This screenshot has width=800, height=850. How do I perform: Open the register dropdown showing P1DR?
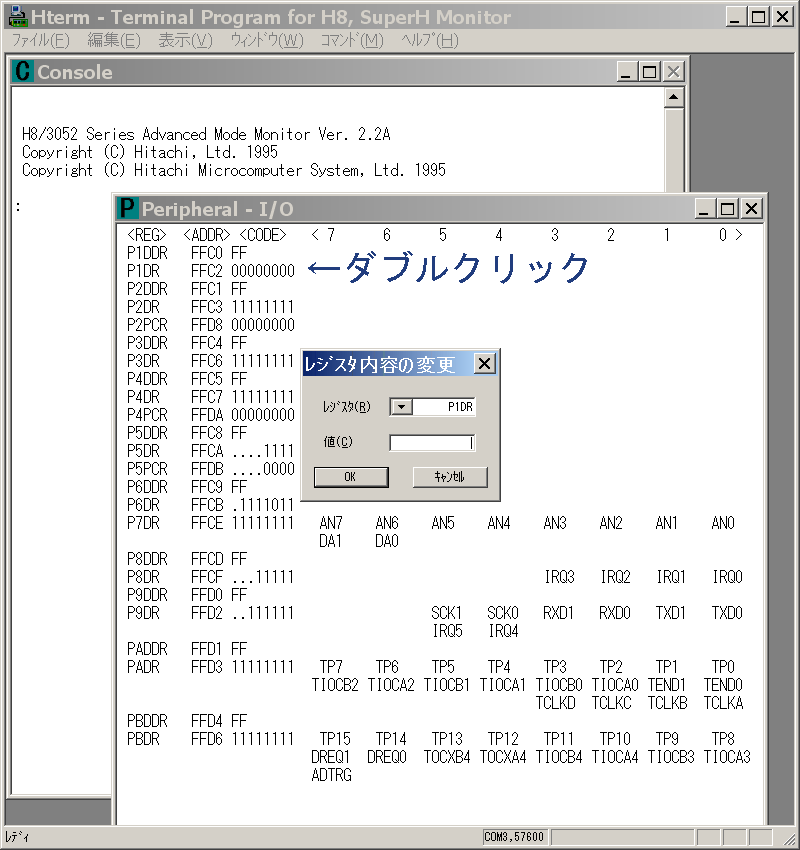click(x=401, y=407)
